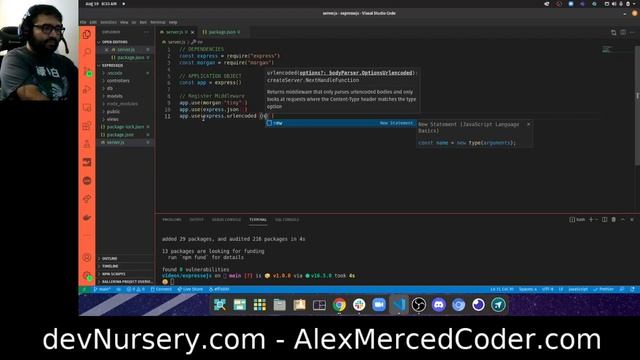Expand the OUTLINE section
Image resolution: width=640 pixels, height=360 pixels.
coord(108,259)
